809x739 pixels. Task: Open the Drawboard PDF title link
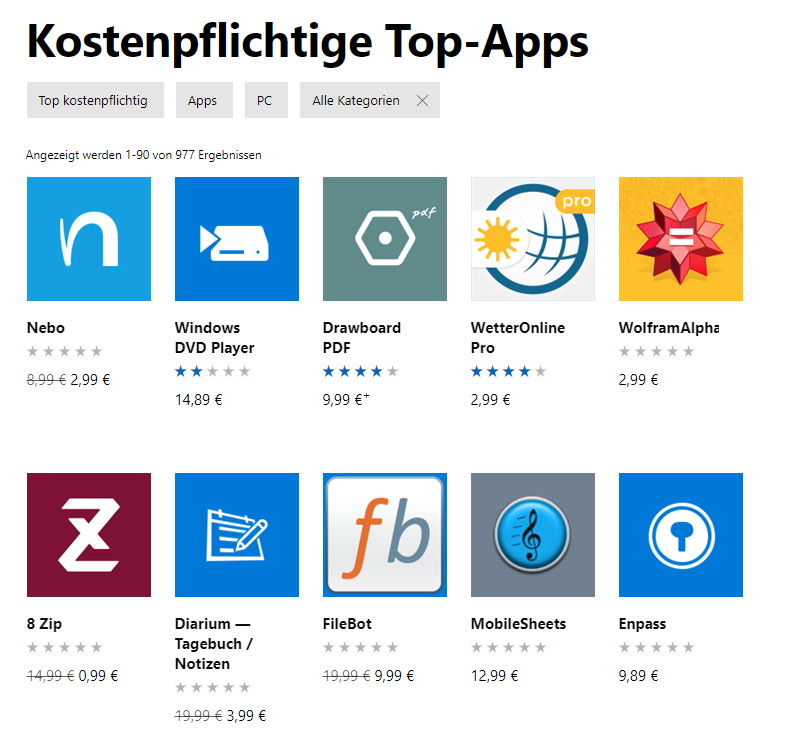point(362,338)
